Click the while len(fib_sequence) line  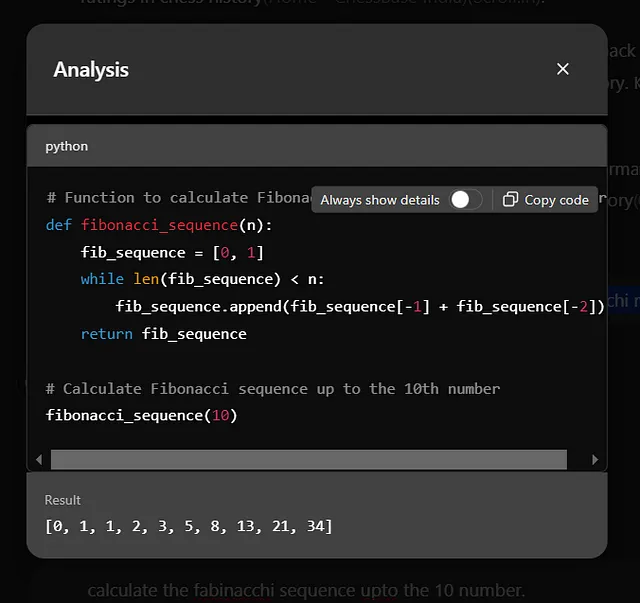pyautogui.click(x=202, y=279)
